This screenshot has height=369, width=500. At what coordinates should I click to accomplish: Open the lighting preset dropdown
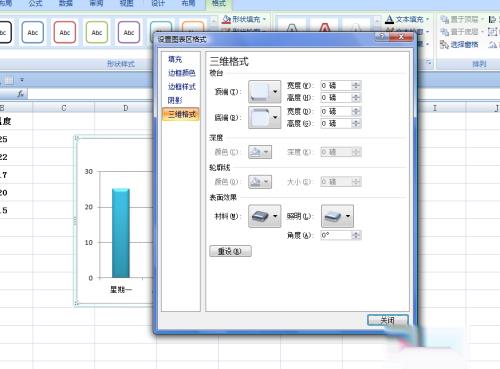pos(337,216)
